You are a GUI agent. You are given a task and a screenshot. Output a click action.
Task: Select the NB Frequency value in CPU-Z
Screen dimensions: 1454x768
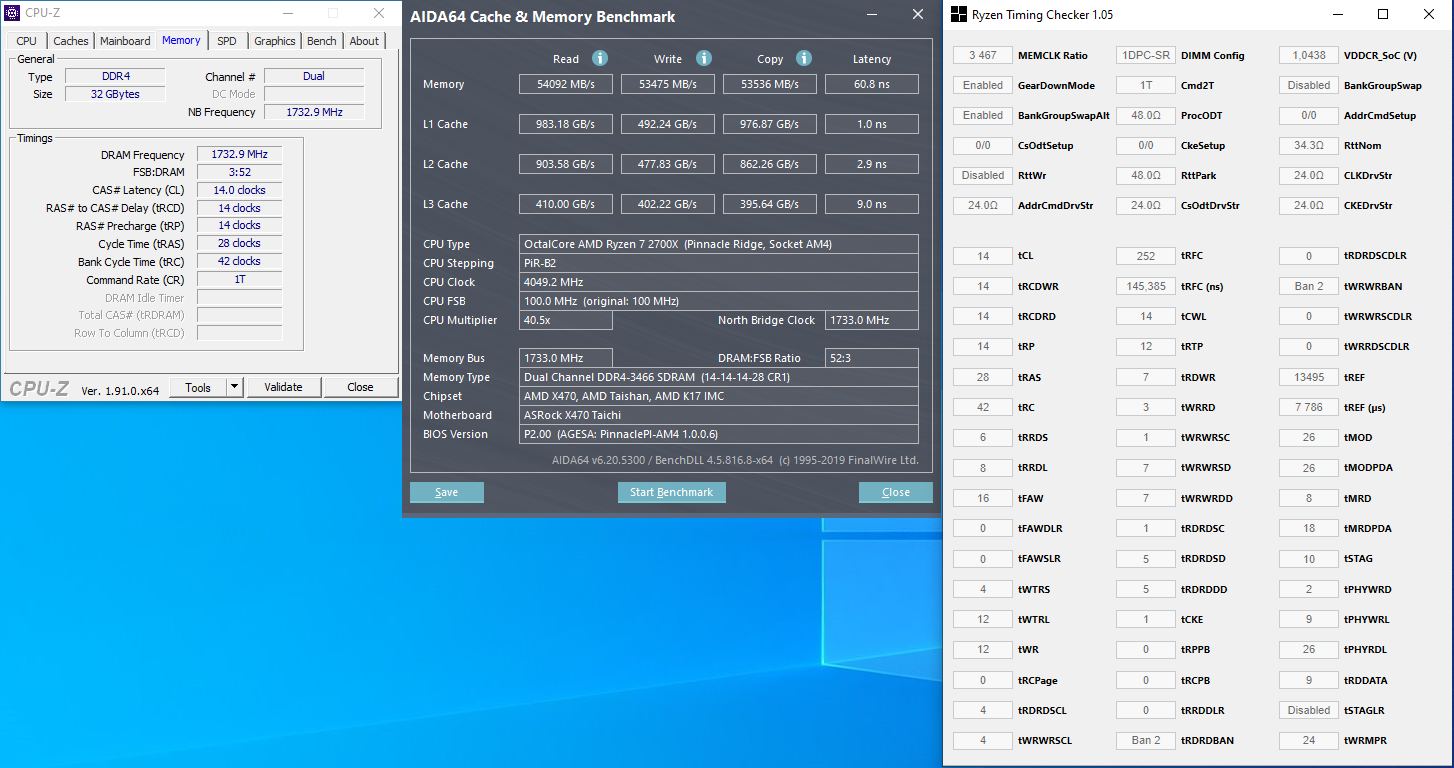pyautogui.click(x=314, y=112)
